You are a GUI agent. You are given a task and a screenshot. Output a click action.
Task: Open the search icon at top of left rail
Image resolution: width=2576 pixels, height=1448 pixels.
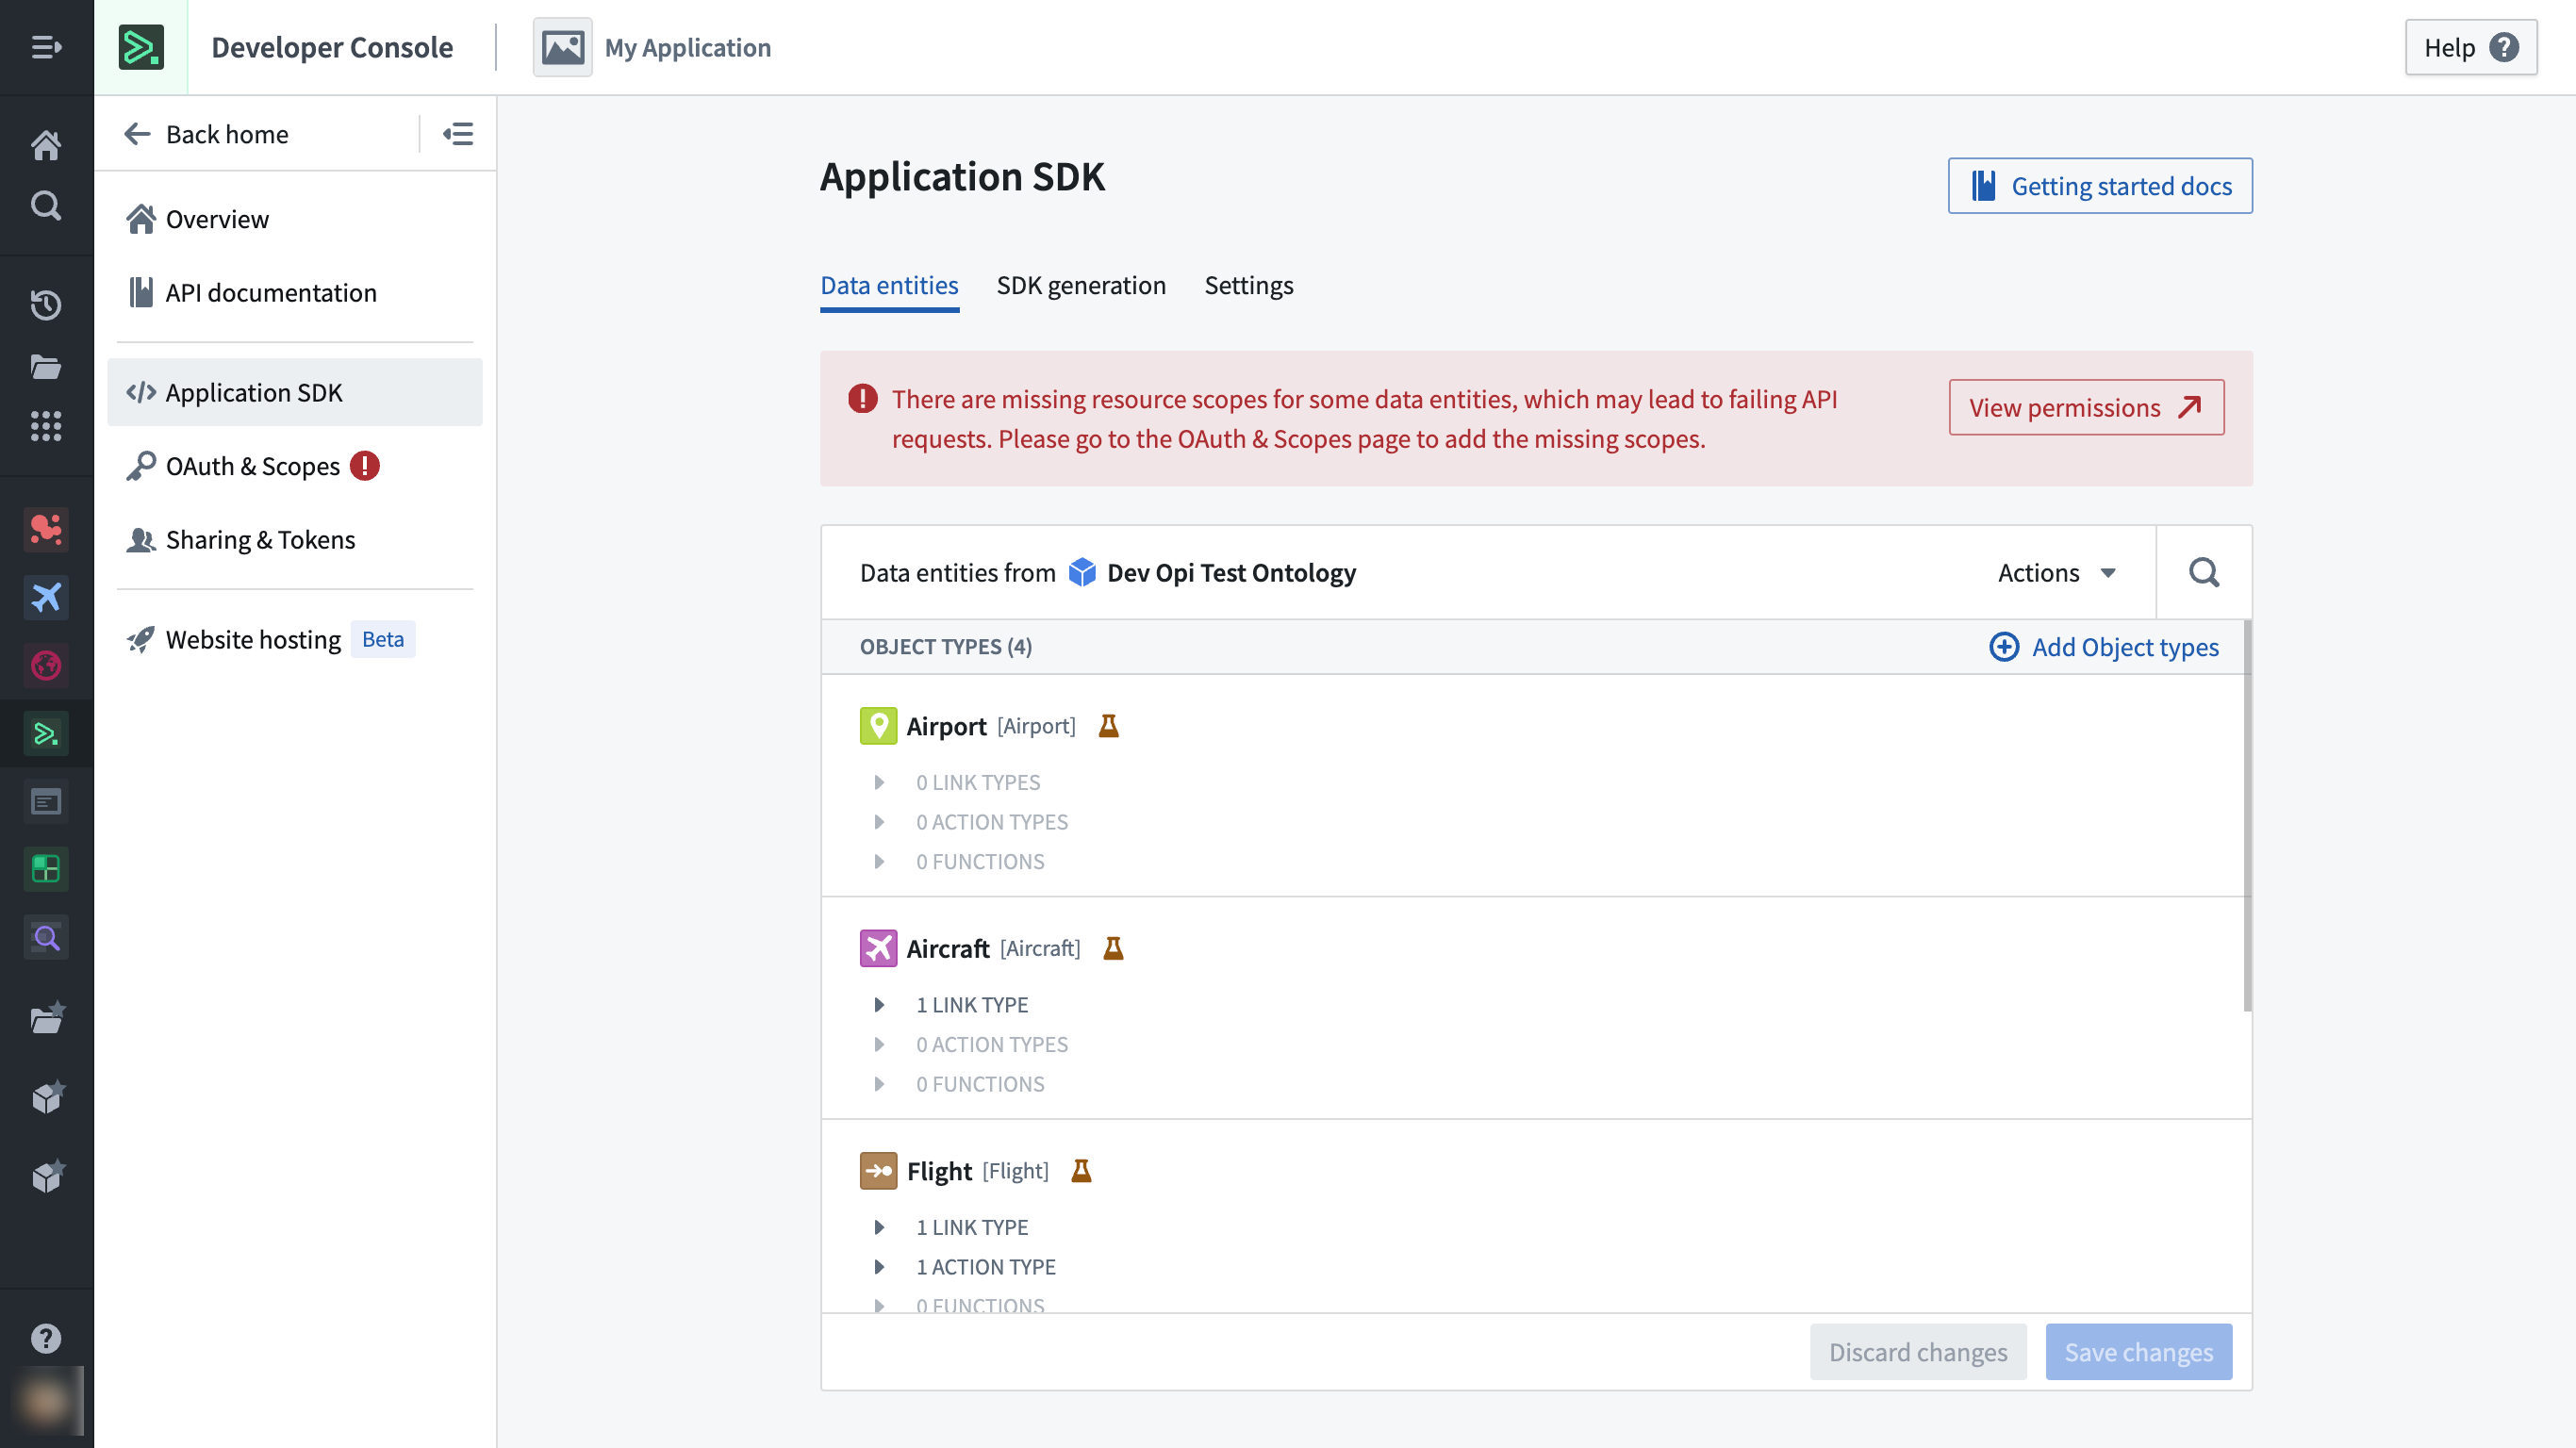[46, 206]
